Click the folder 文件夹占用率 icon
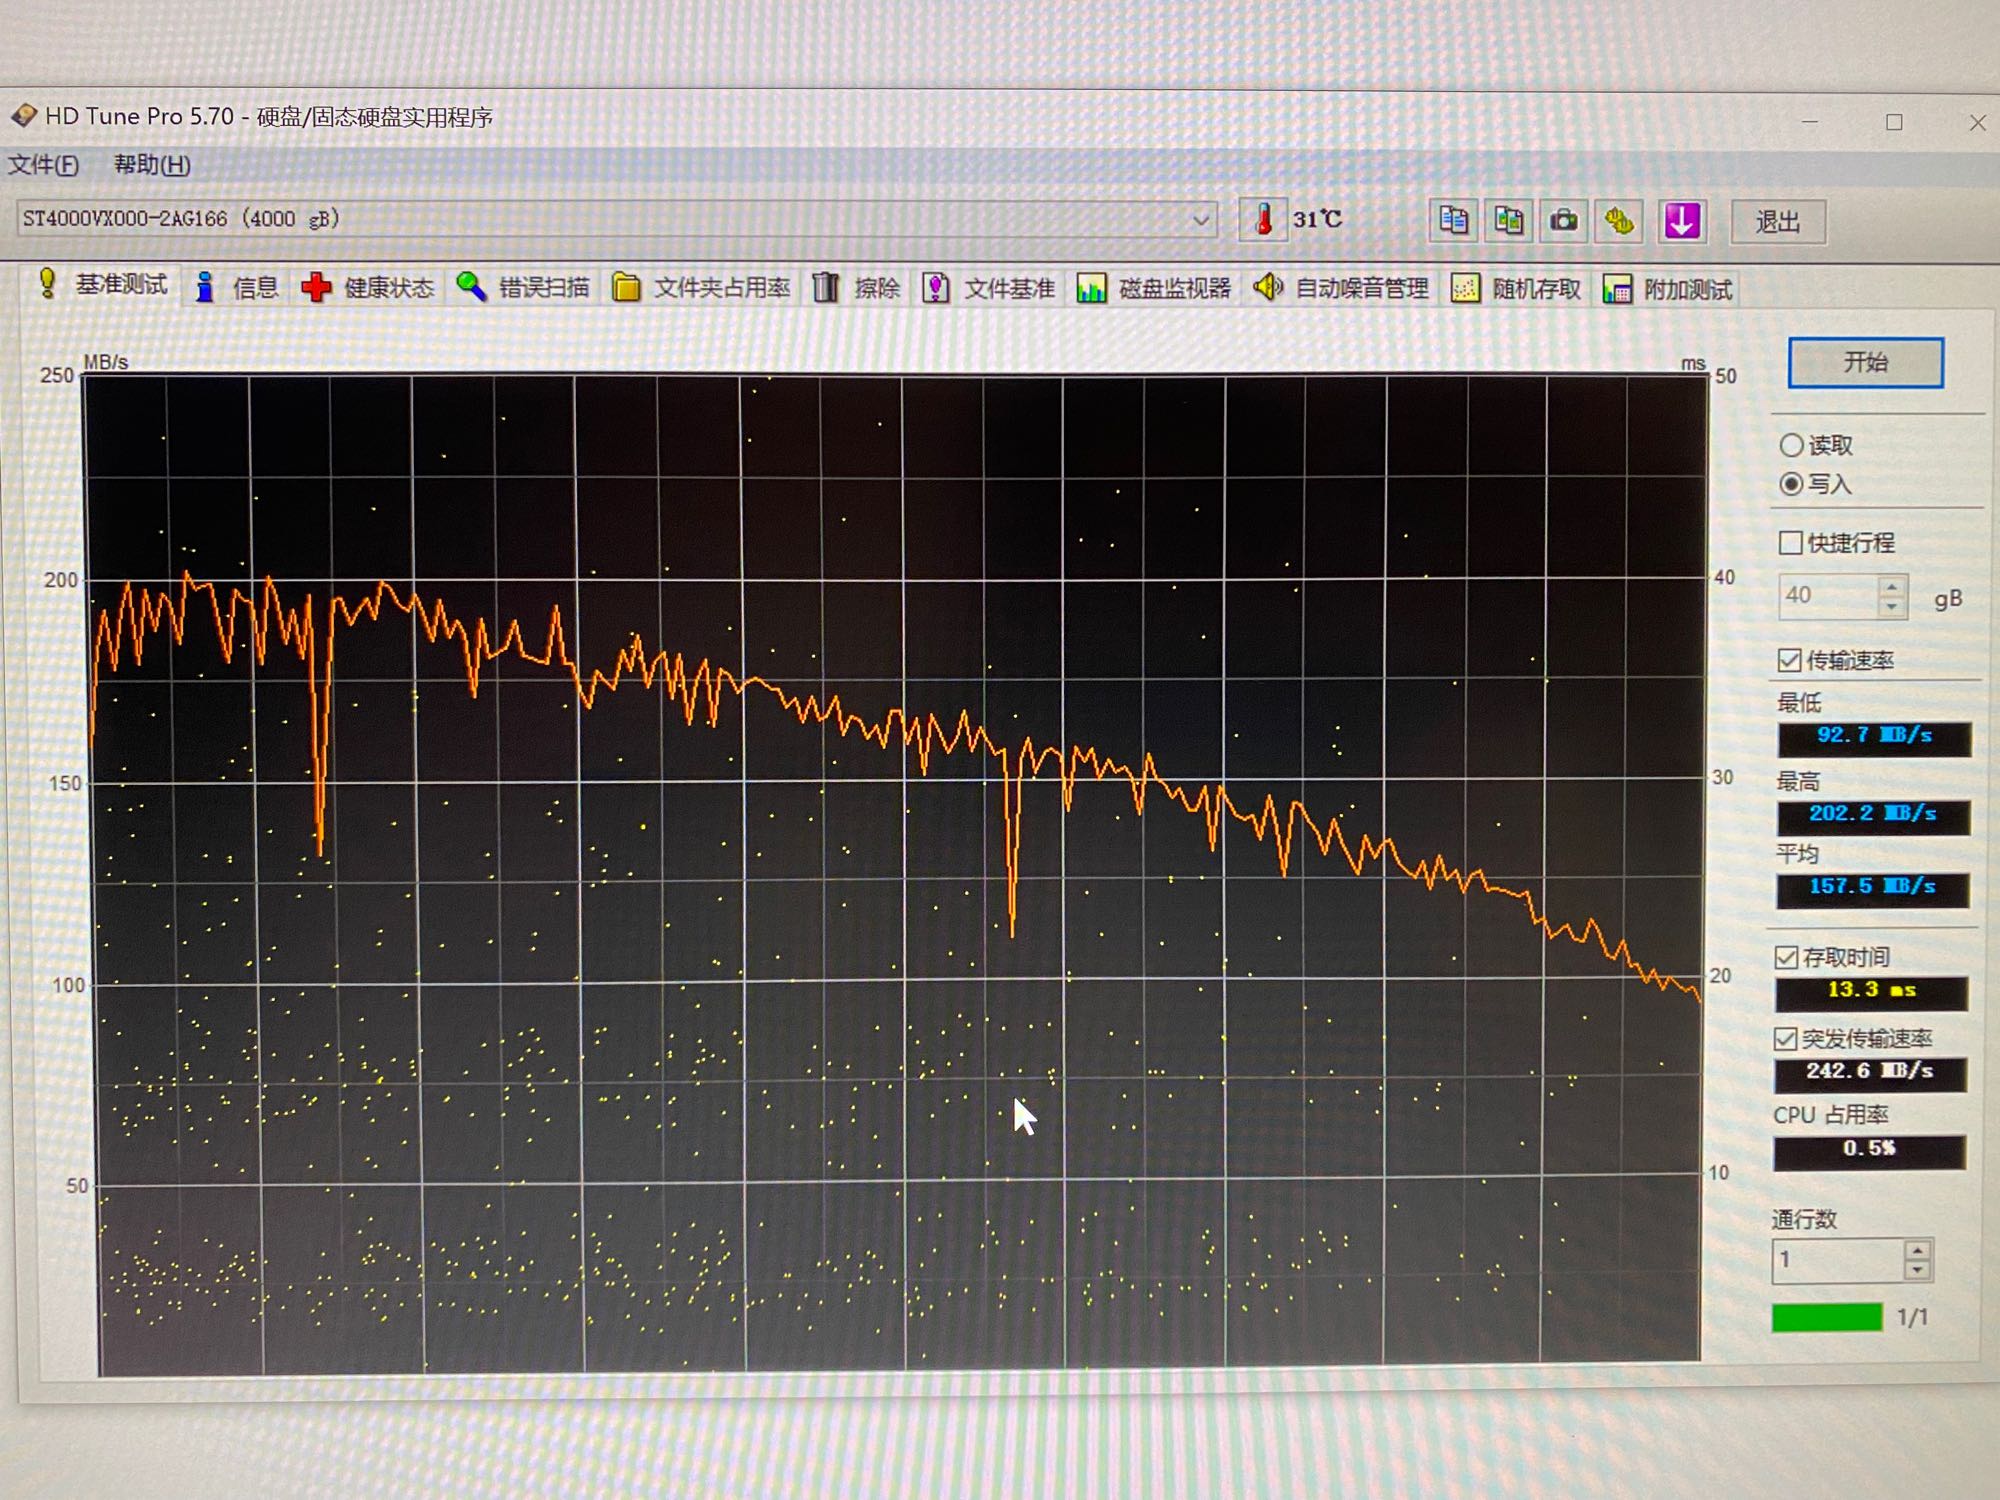The image size is (2000, 1500). 626,288
